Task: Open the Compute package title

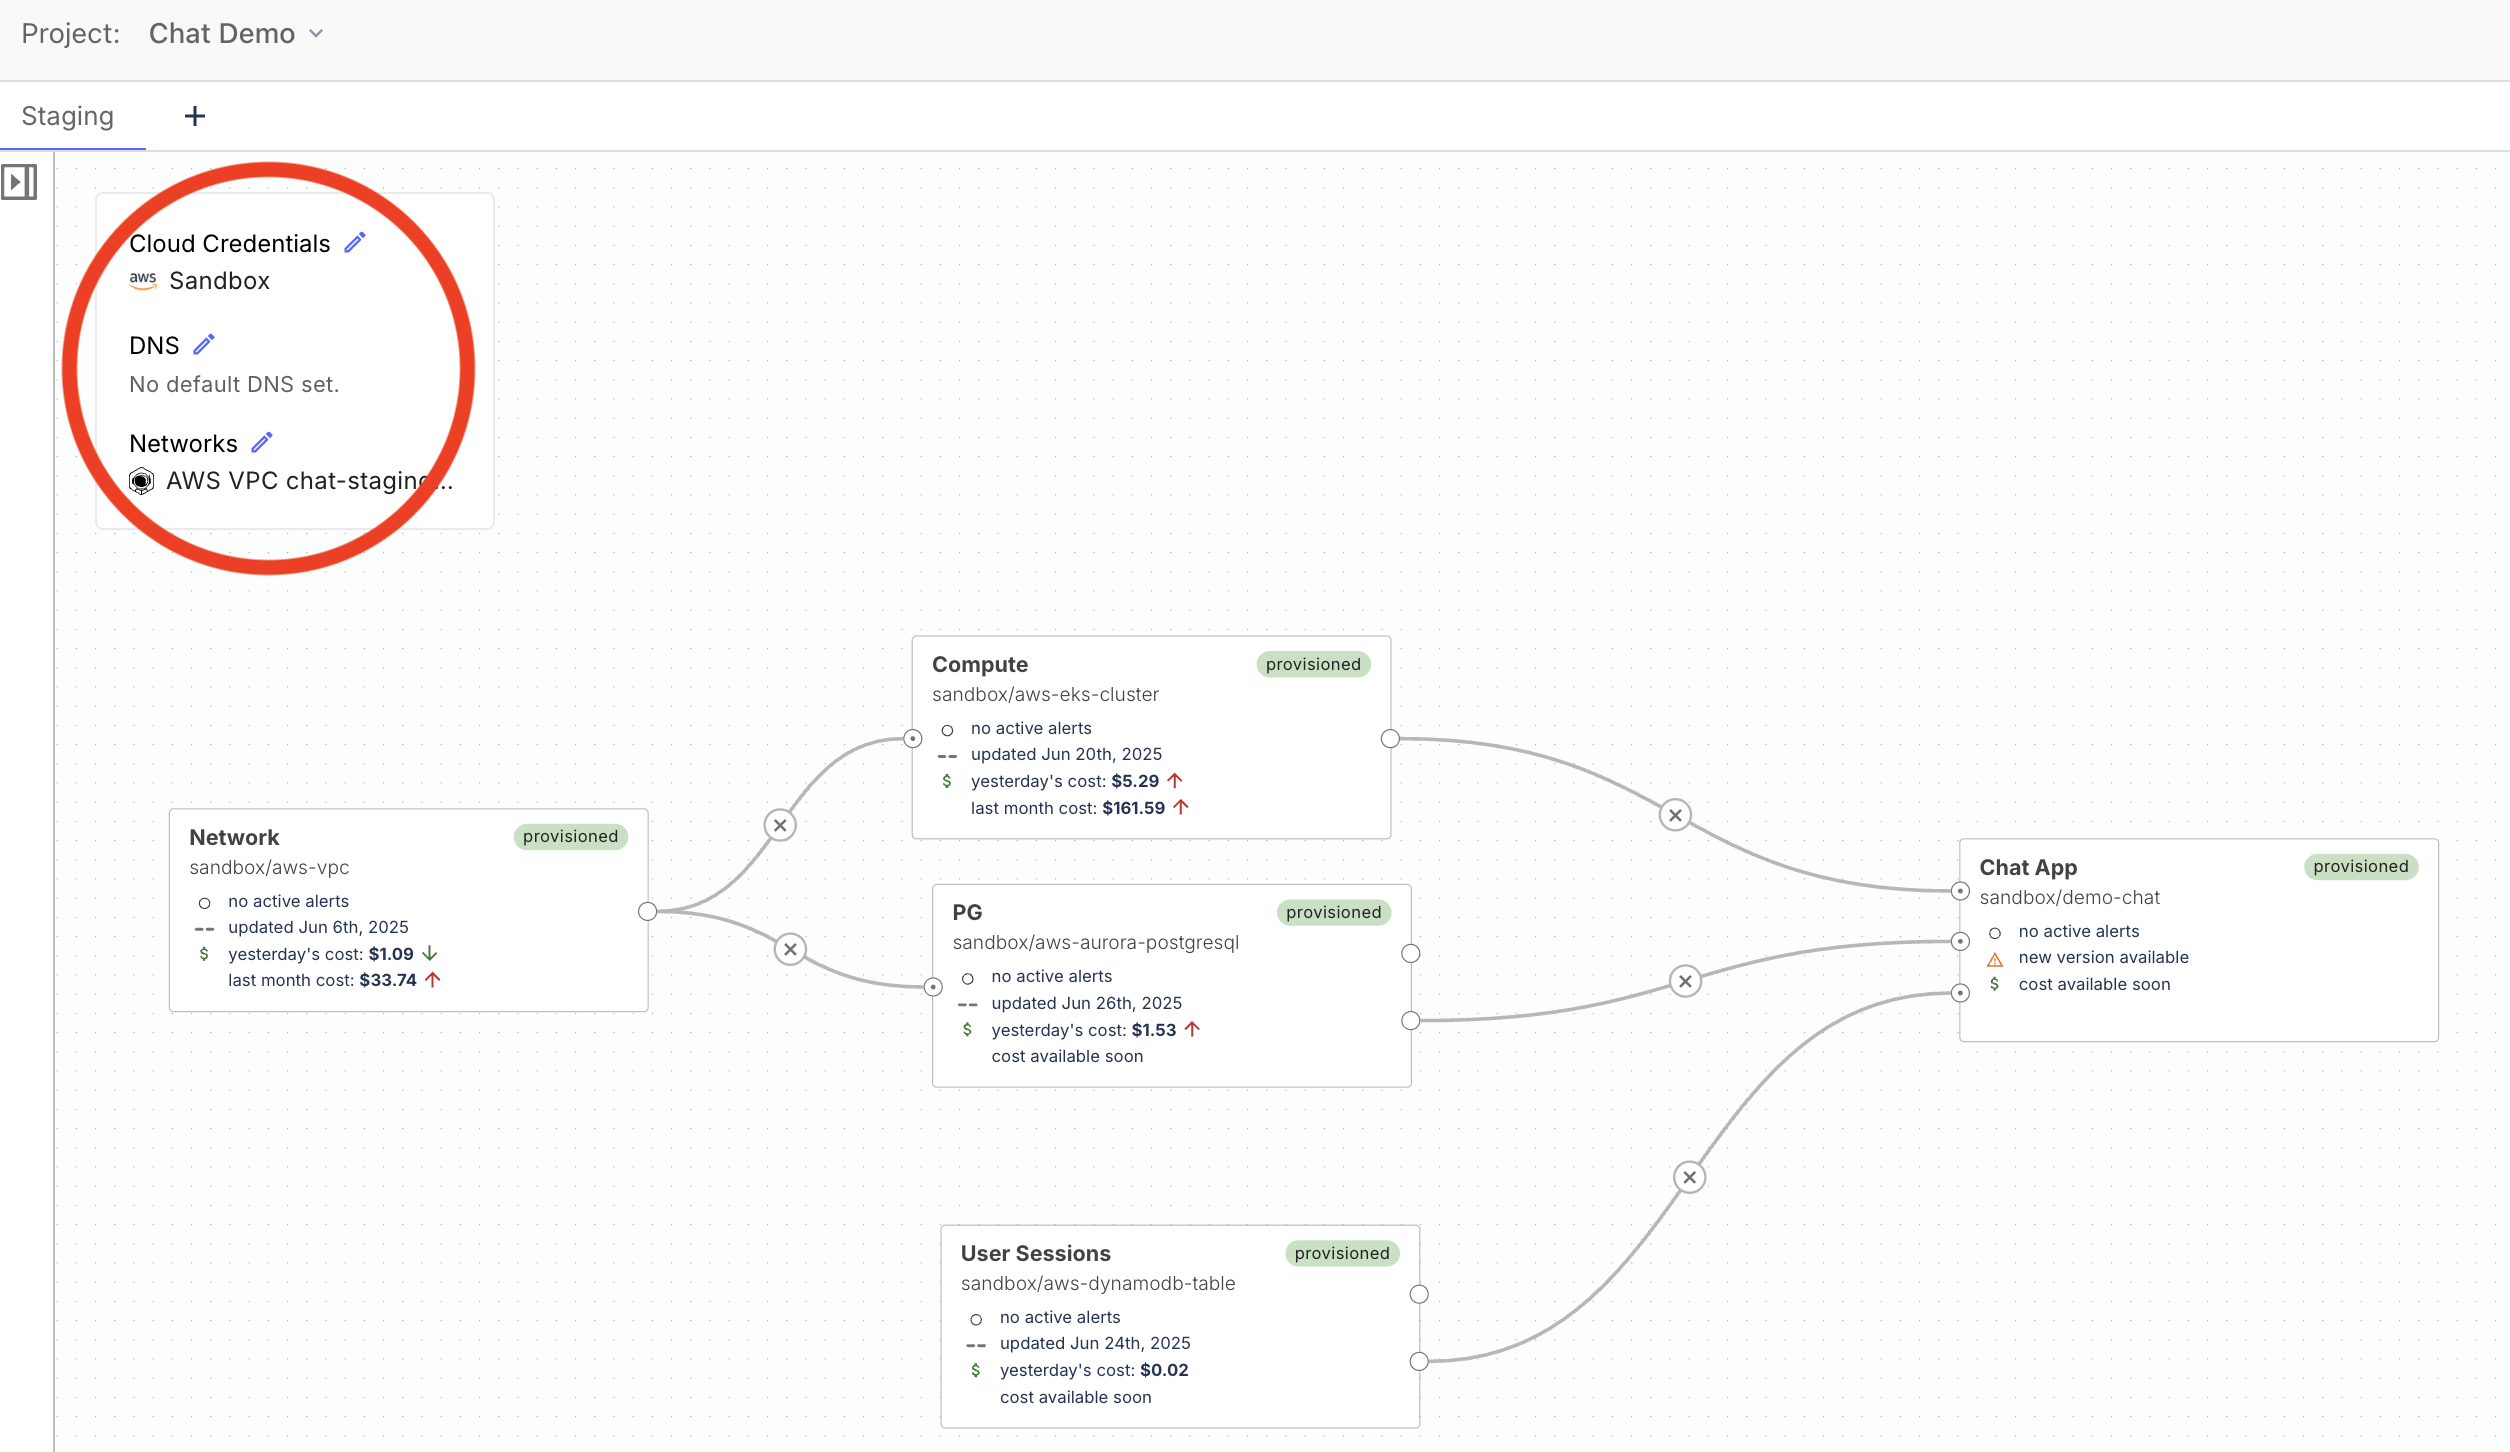Action: click(x=980, y=665)
